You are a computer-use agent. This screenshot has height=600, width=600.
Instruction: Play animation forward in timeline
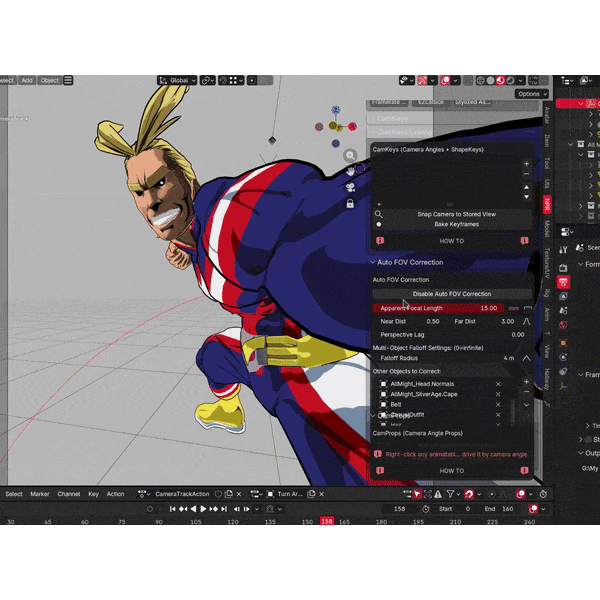[x=203, y=509]
